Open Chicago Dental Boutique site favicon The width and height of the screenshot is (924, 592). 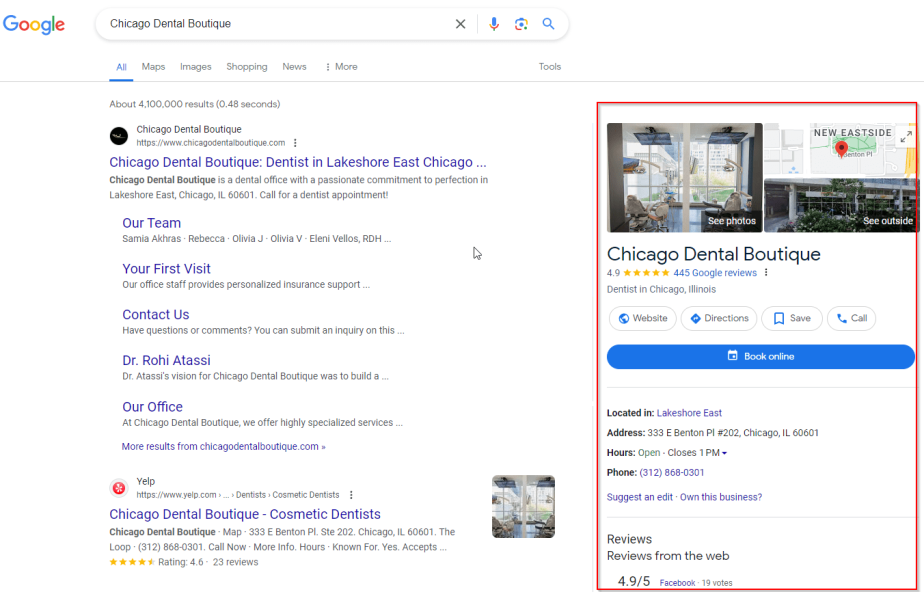point(119,136)
